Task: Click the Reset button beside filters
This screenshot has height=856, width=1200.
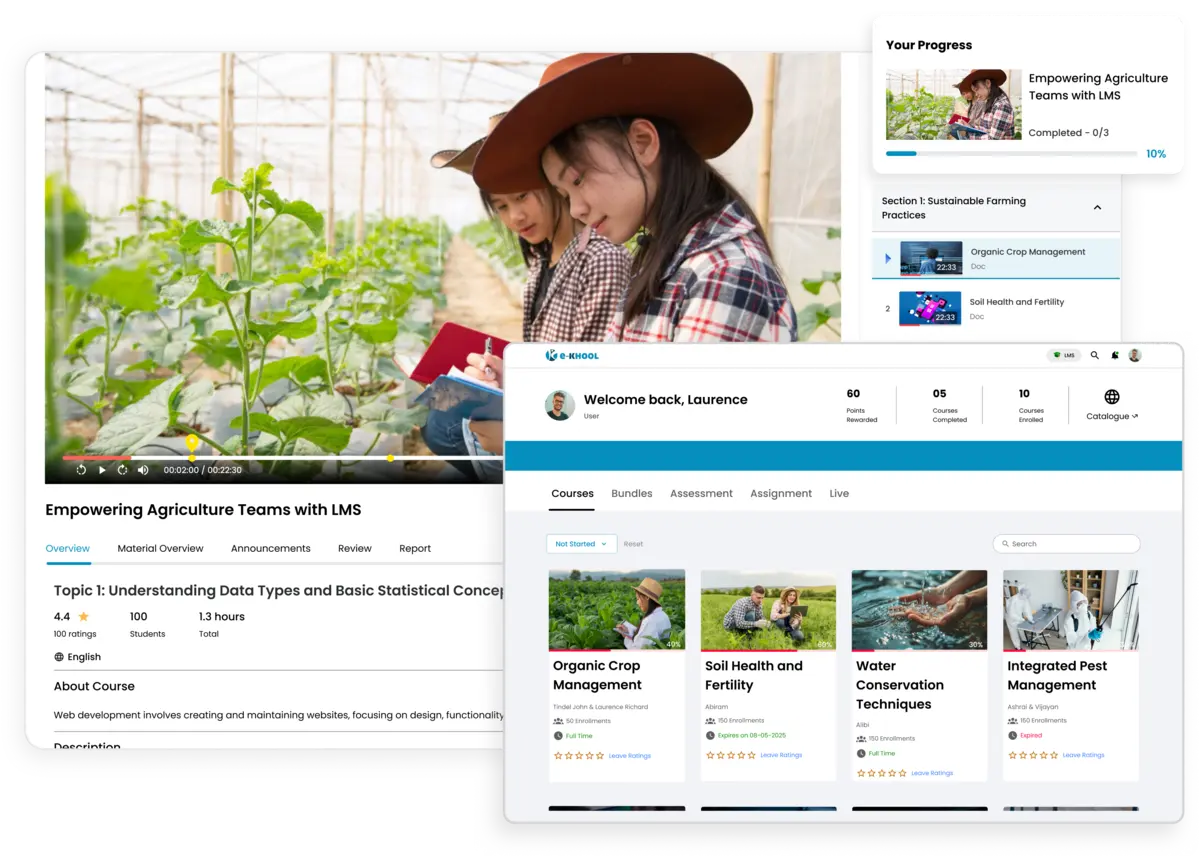Action: (x=633, y=543)
